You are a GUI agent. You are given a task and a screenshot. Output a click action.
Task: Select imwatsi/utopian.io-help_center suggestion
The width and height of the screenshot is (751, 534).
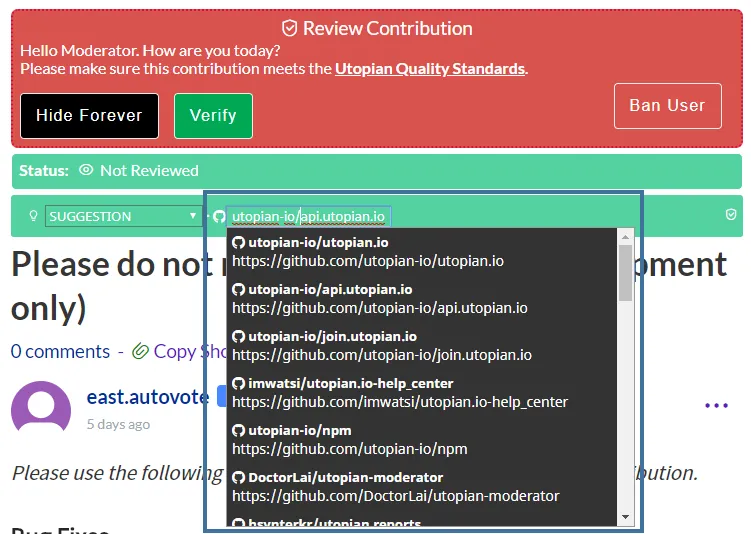[x=421, y=393]
